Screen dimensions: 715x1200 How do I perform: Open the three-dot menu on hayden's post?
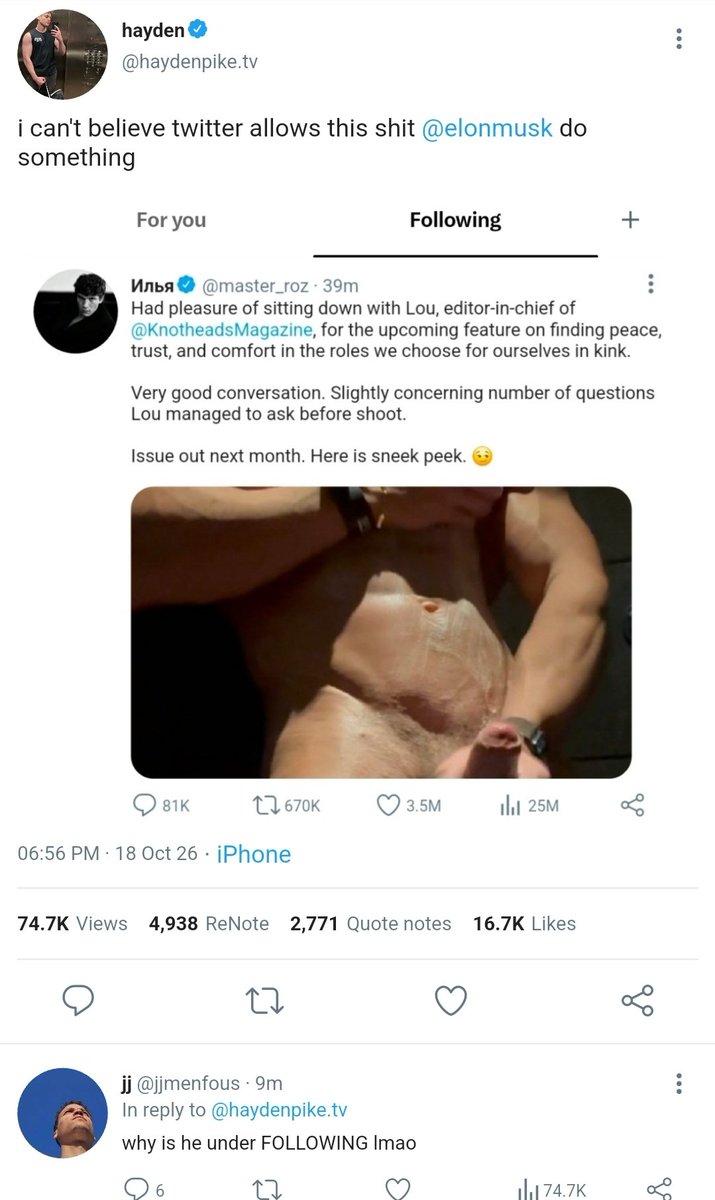pyautogui.click(x=679, y=39)
